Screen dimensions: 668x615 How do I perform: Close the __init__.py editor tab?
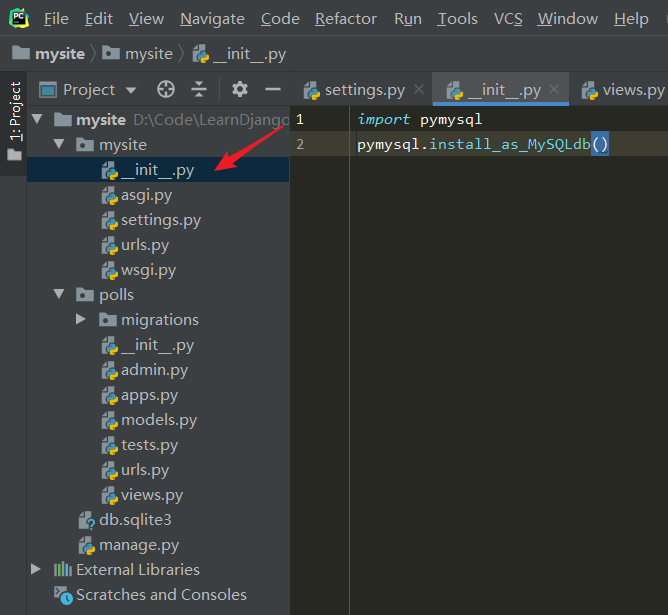[554, 90]
